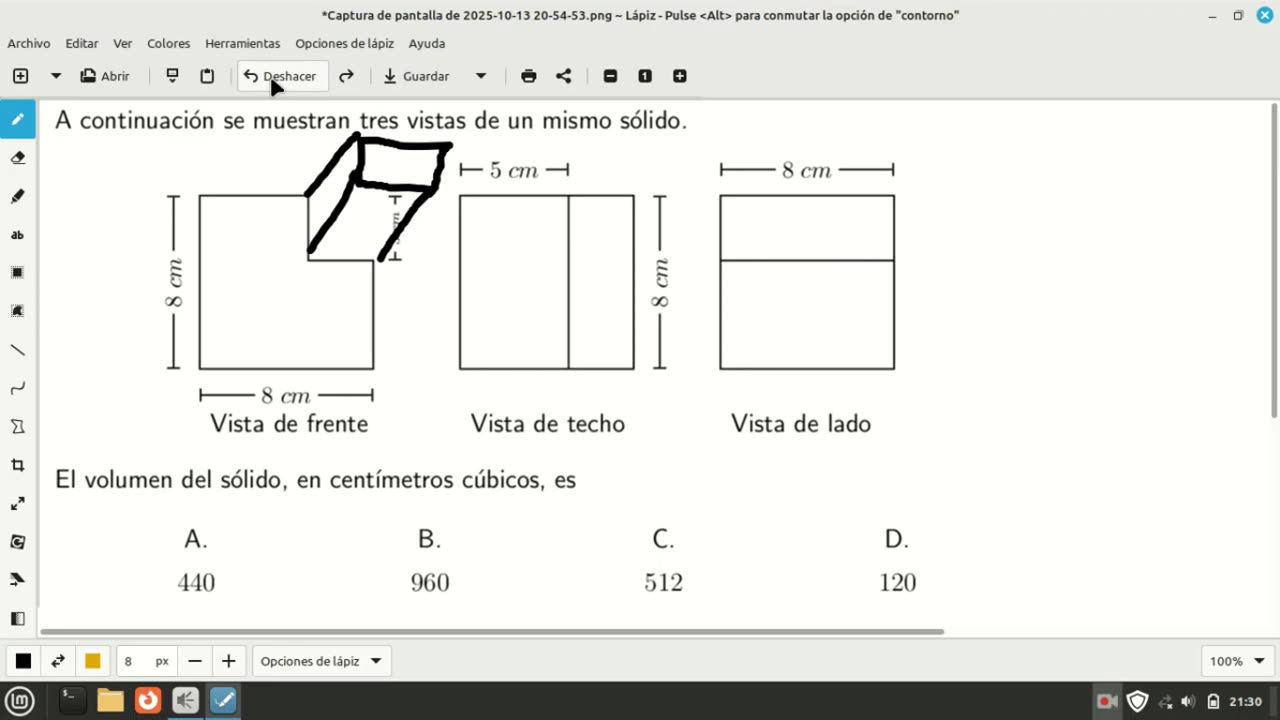Open the Linux Mint start menu

[x=20, y=701]
